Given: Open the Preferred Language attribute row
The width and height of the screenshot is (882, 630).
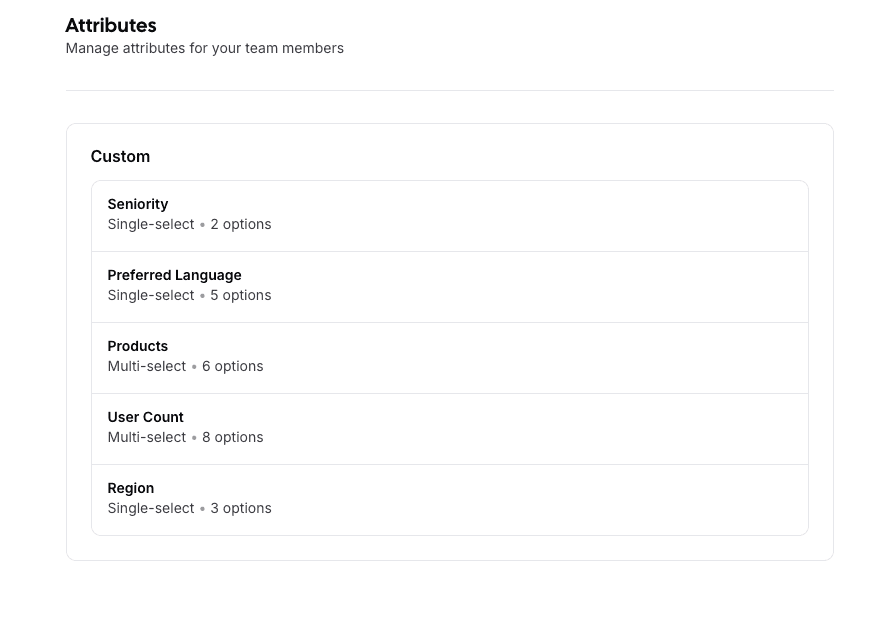Looking at the screenshot, I should [x=449, y=287].
